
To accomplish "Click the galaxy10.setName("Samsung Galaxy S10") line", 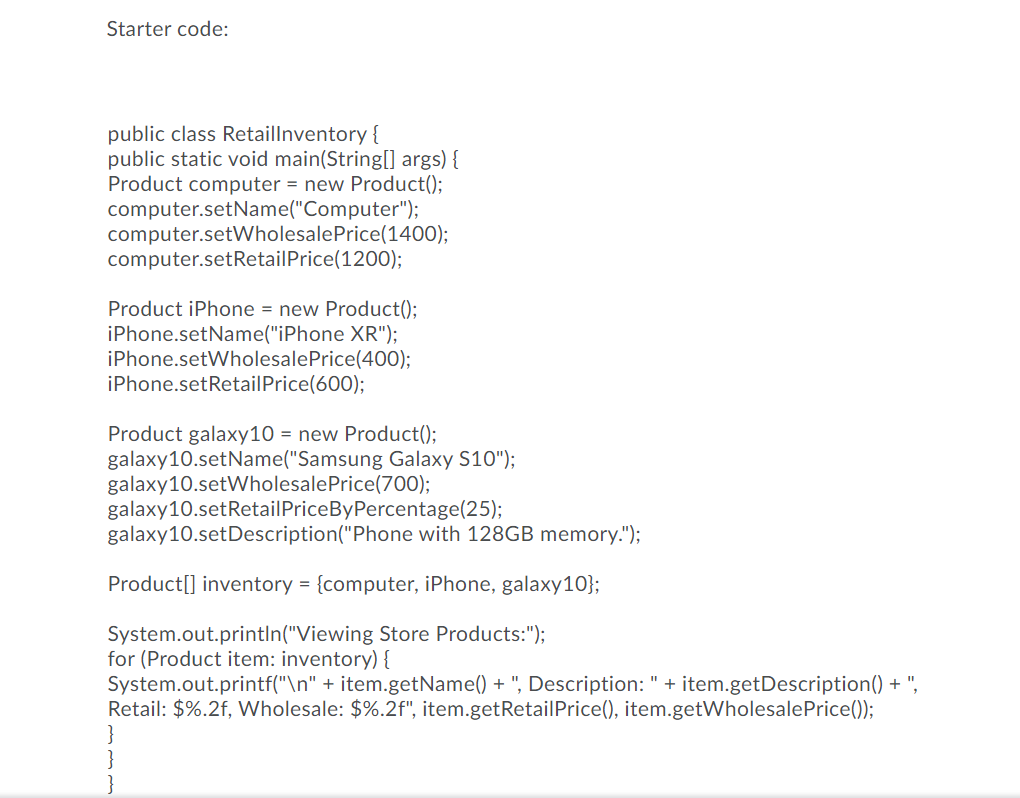I will click(312, 459).
